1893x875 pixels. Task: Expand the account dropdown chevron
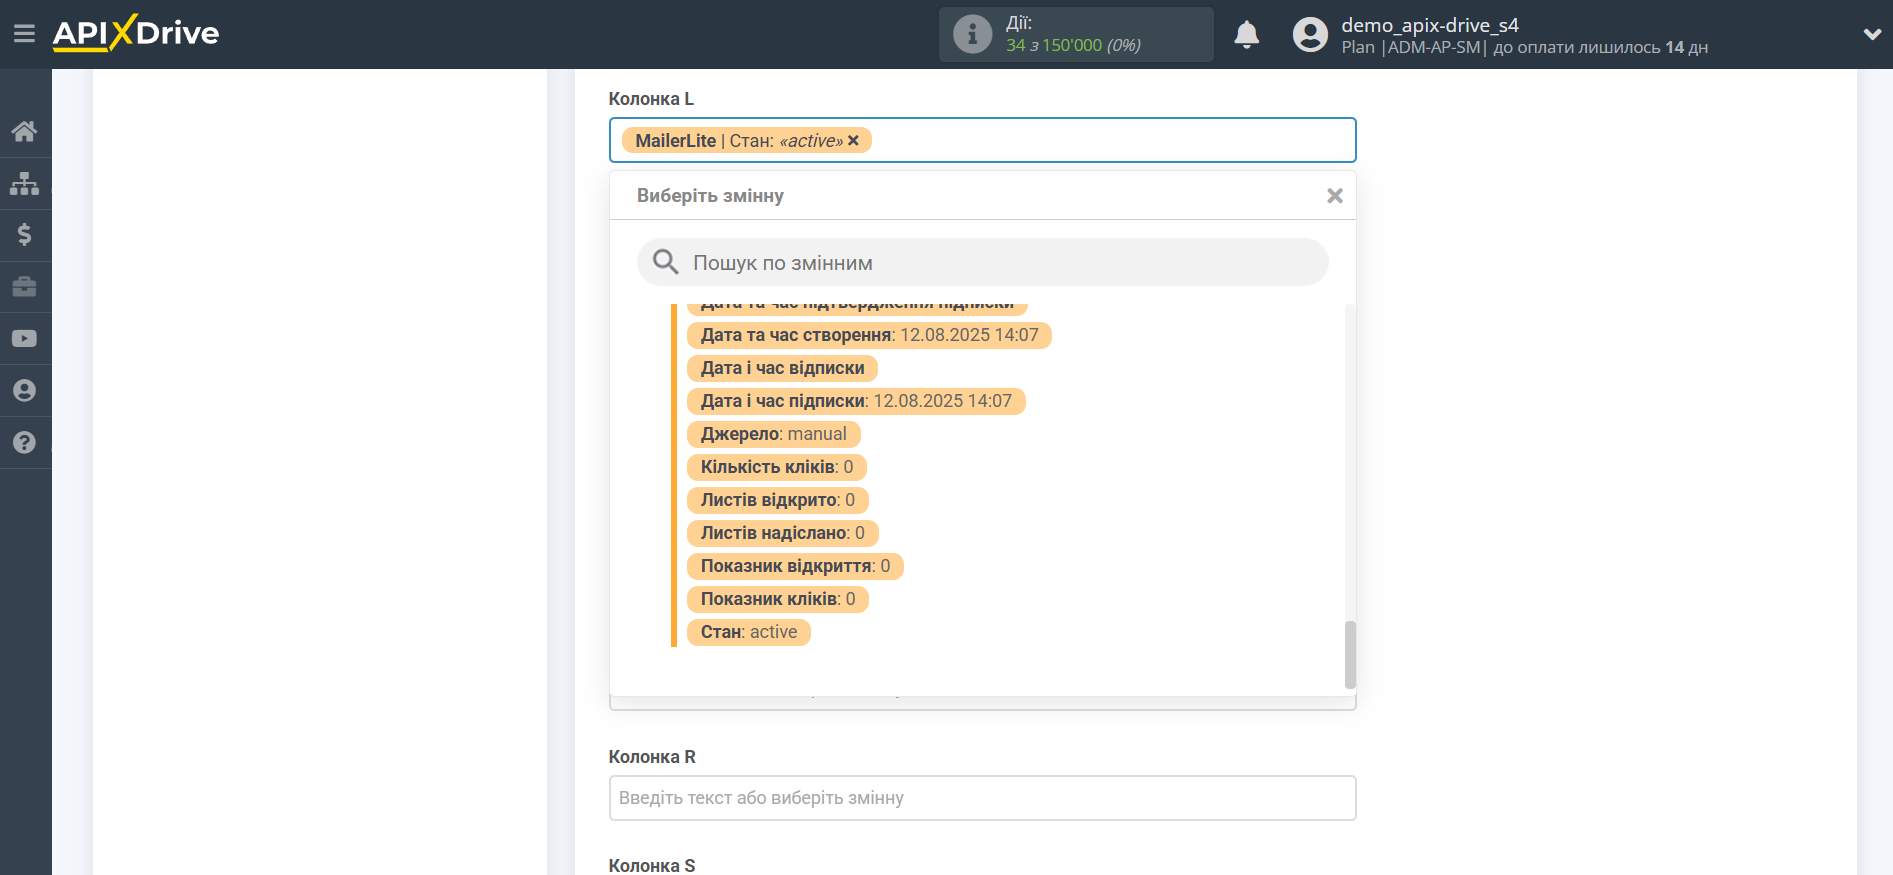coord(1872,34)
